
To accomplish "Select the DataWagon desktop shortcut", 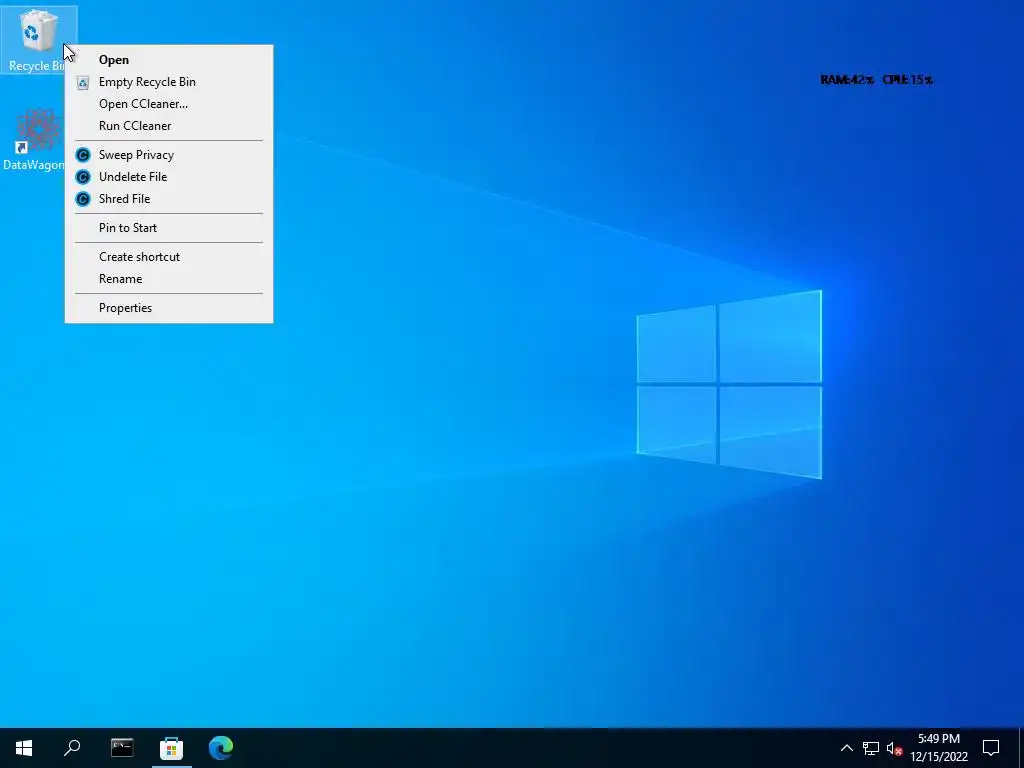I will (x=34, y=140).
